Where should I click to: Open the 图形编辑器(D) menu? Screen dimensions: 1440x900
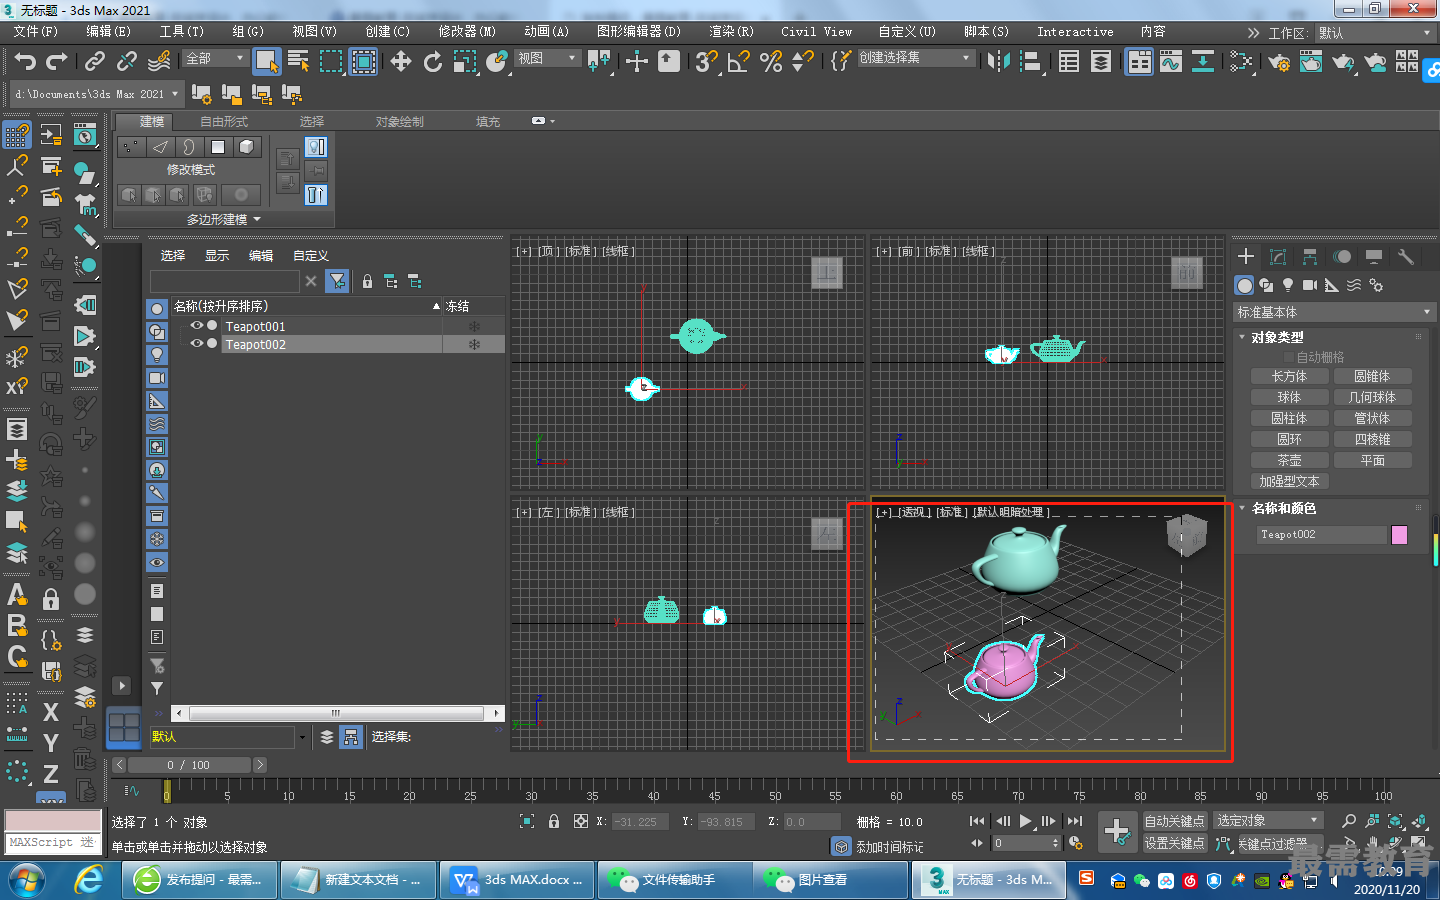click(639, 32)
